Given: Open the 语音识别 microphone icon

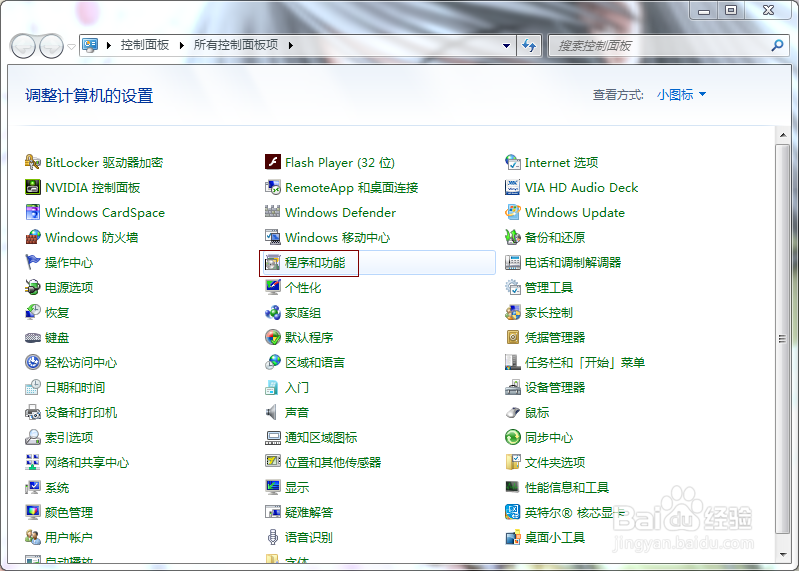Looking at the screenshot, I should click(273, 537).
